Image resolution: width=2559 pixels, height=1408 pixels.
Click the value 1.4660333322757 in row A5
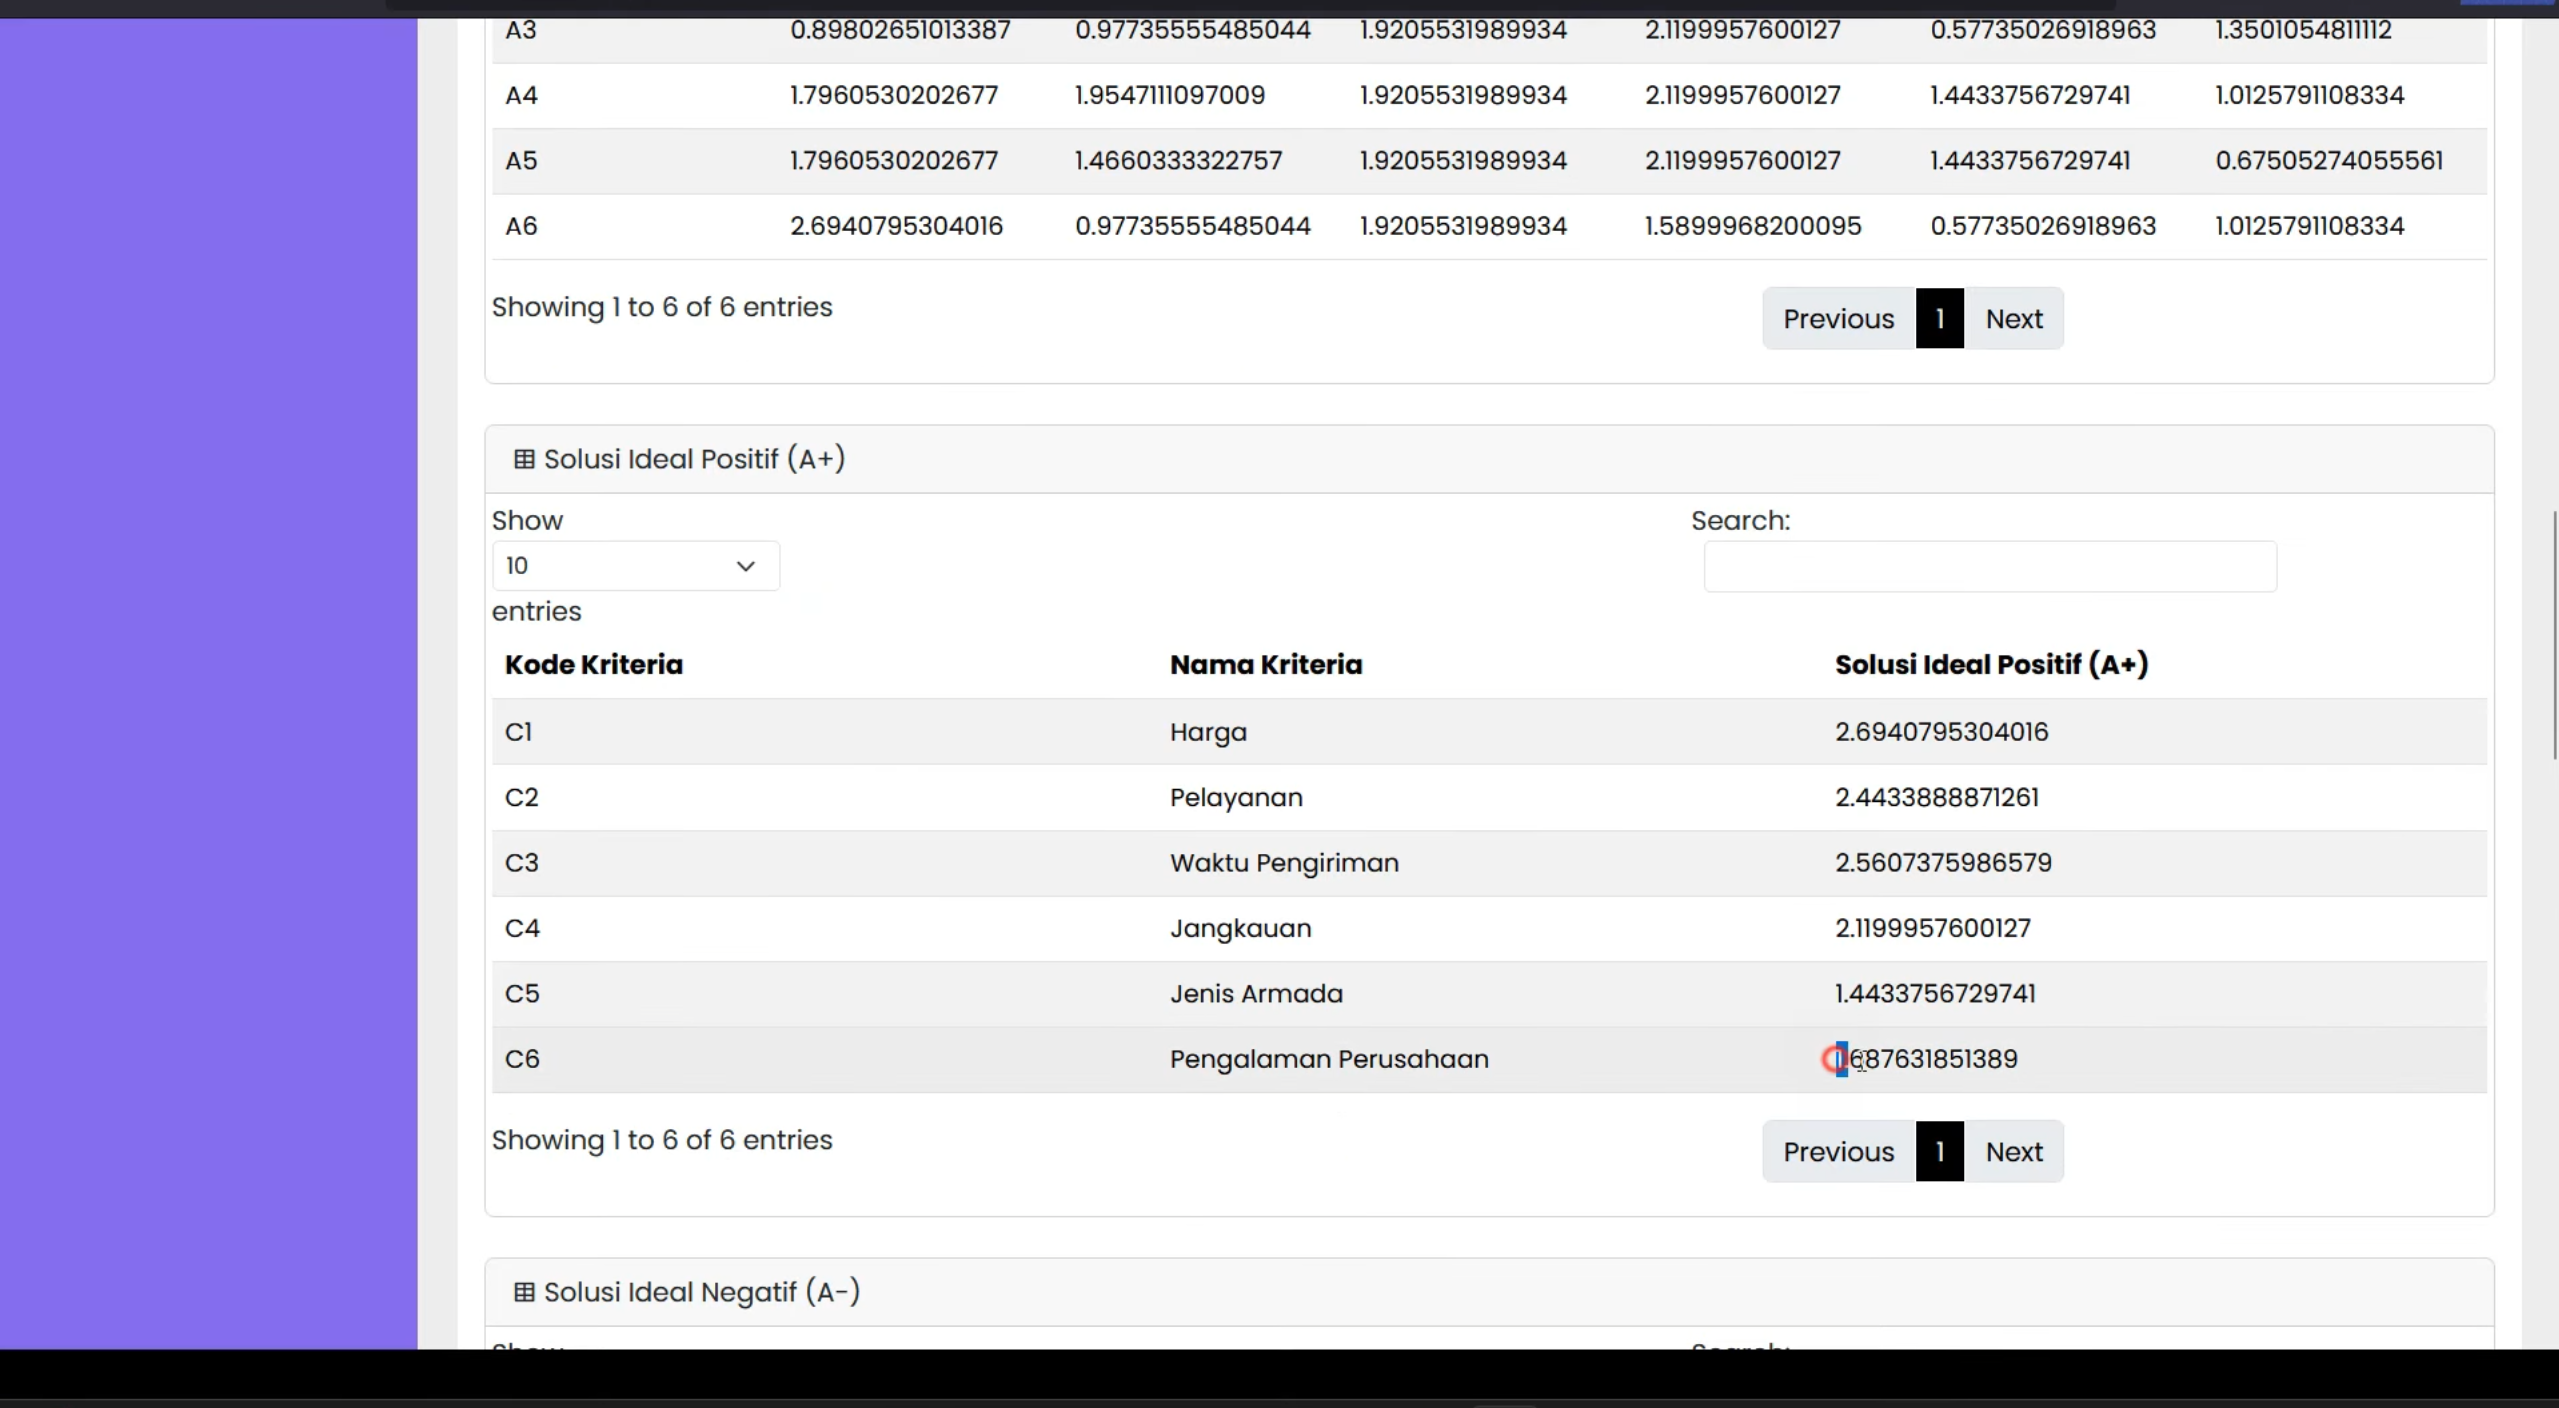[1178, 161]
